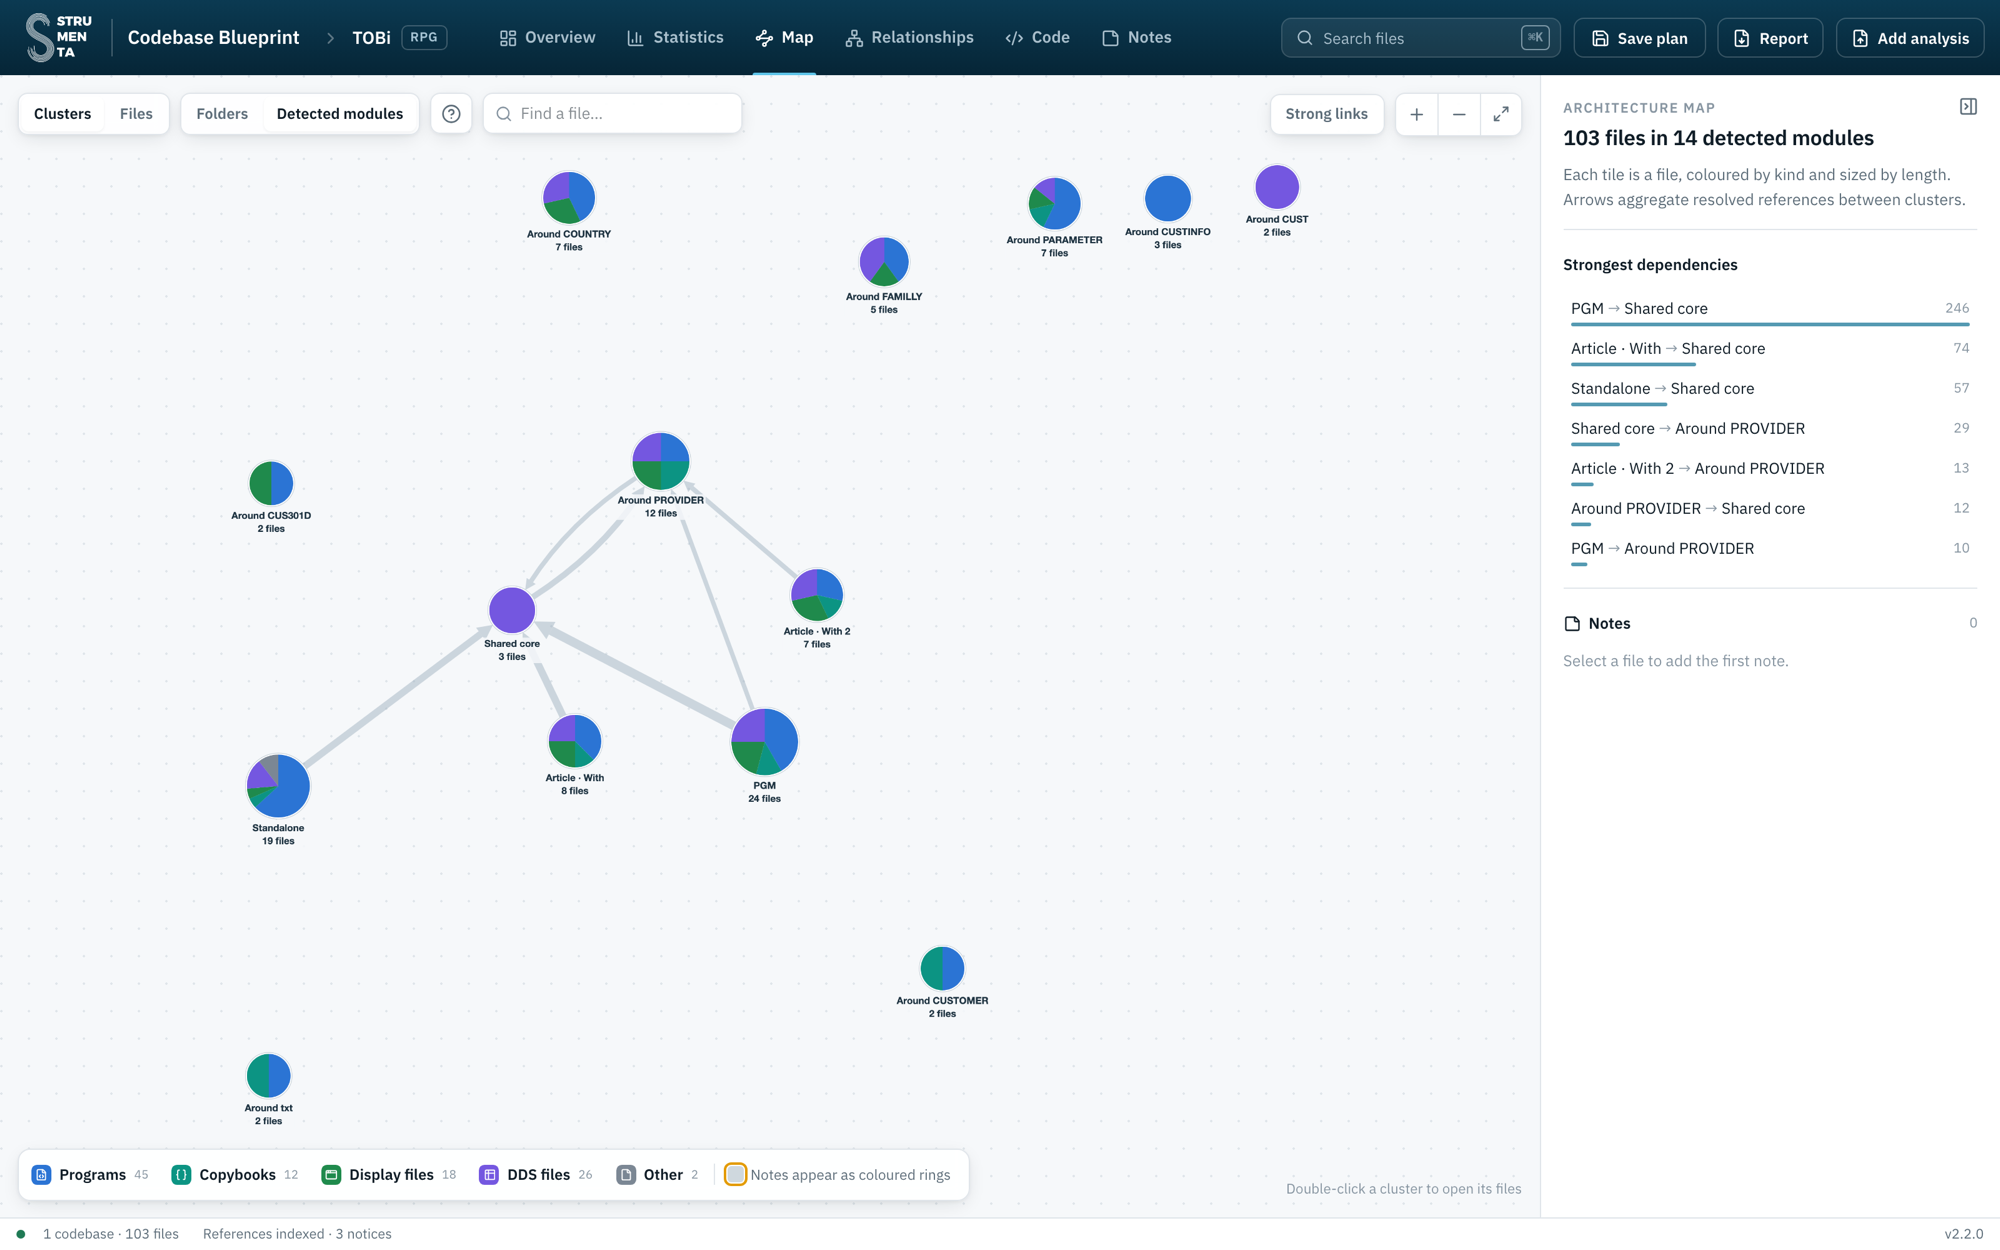Screen dimensions: 2000x1250
Task: Toggle Display files legend filter
Action: pos(389,1175)
